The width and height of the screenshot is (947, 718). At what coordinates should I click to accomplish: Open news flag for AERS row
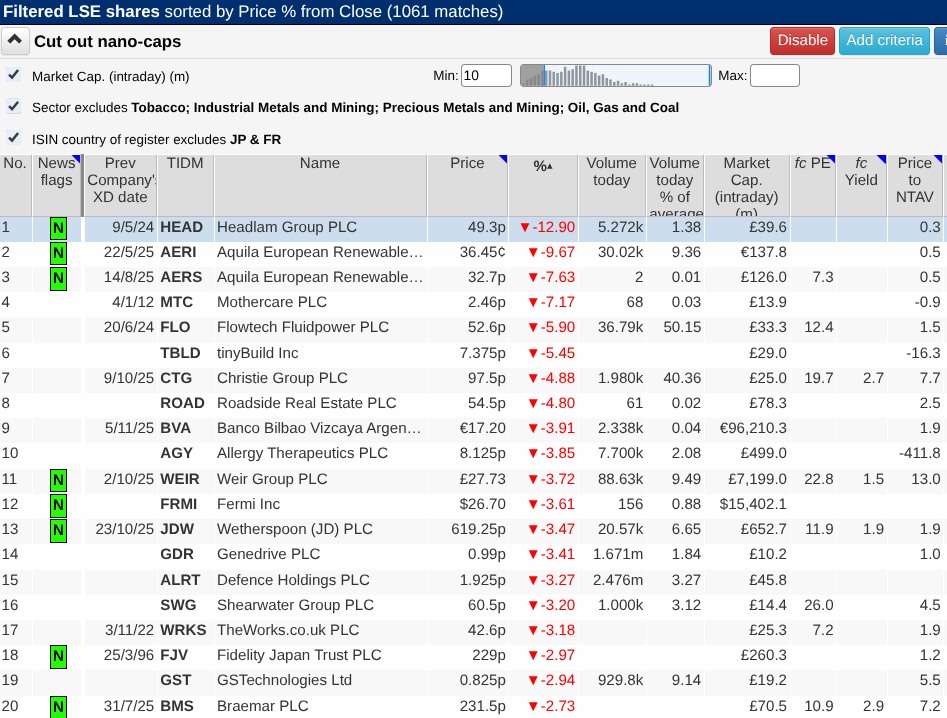(x=58, y=278)
